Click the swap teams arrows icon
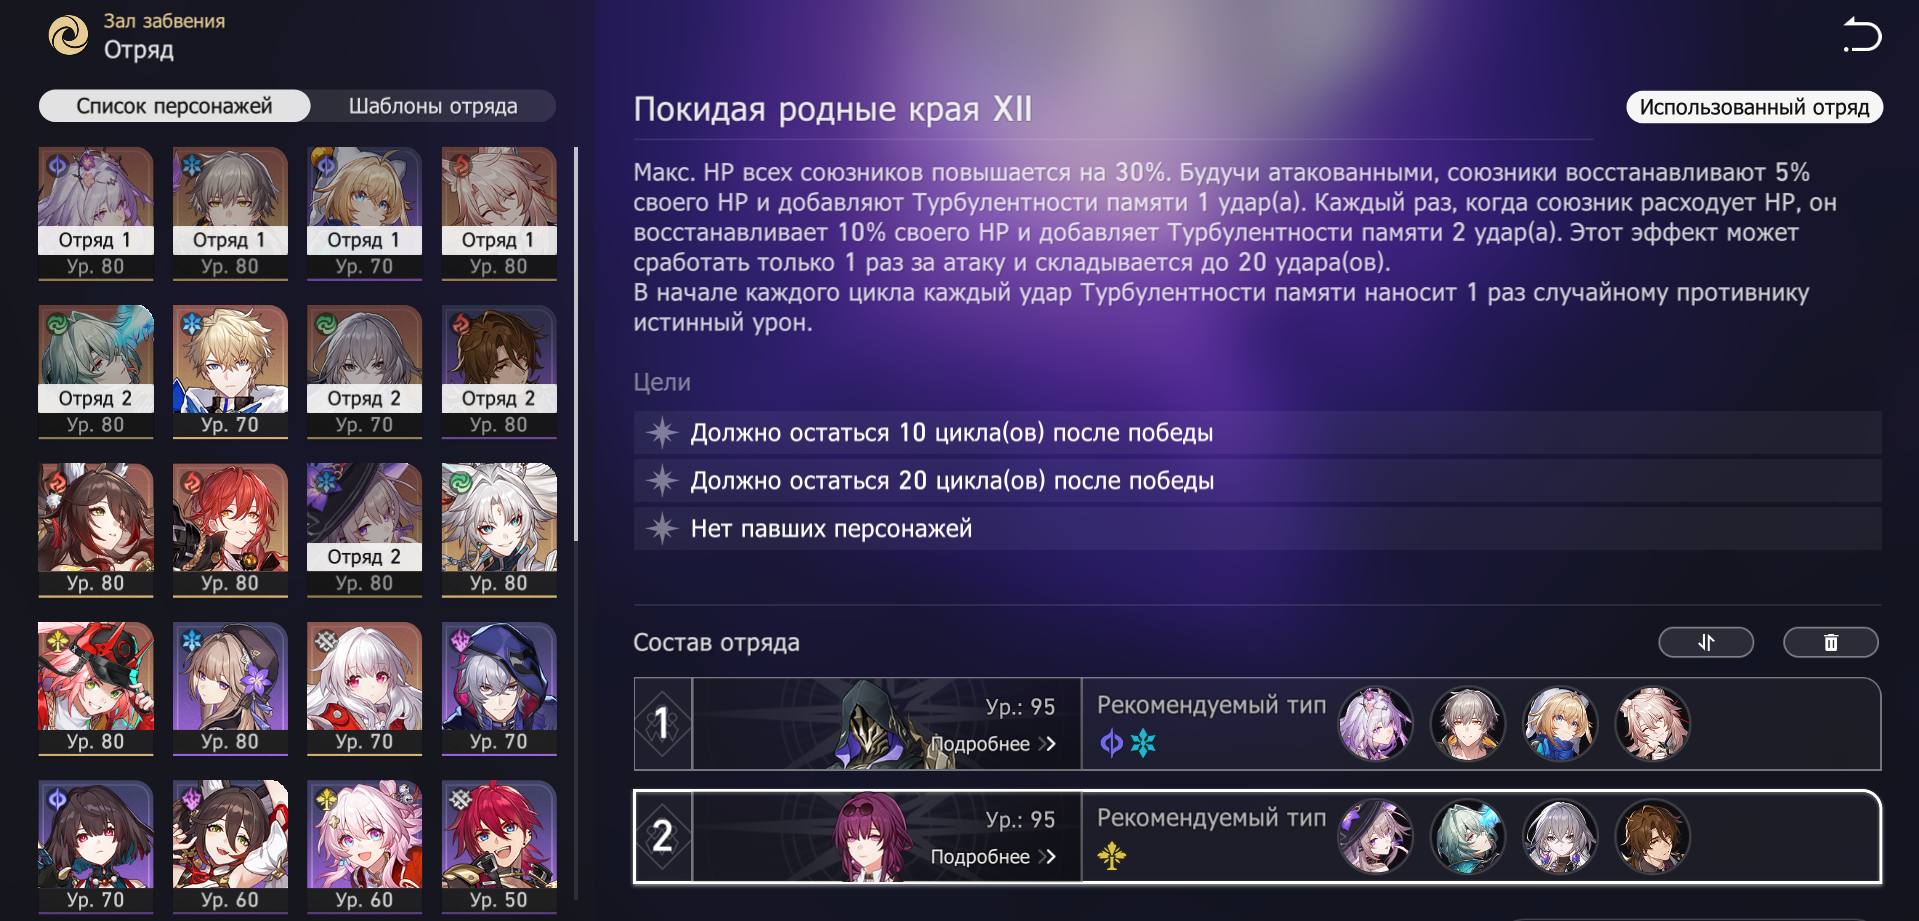1919x921 pixels. [1706, 642]
